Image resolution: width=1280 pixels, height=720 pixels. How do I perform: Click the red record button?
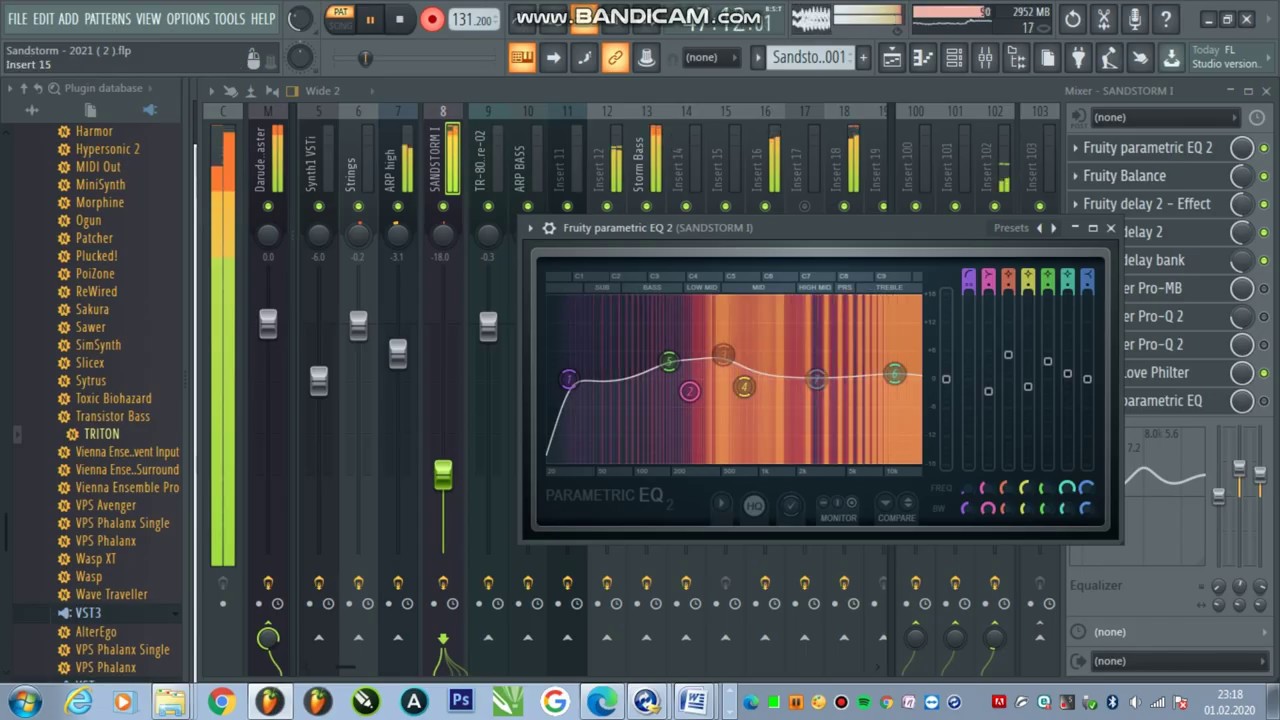432,19
